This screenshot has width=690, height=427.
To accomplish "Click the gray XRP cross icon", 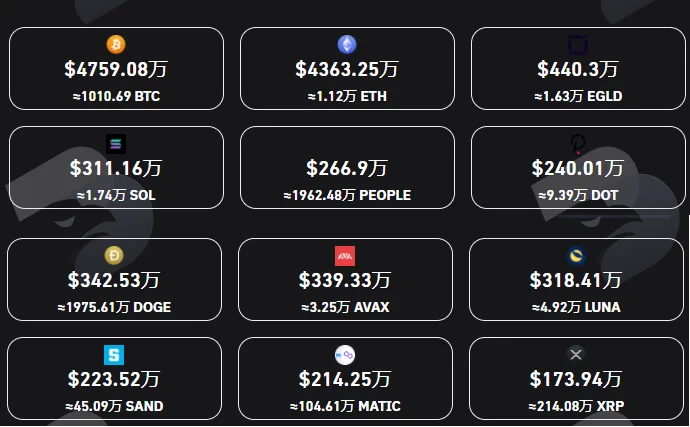I will [576, 354].
